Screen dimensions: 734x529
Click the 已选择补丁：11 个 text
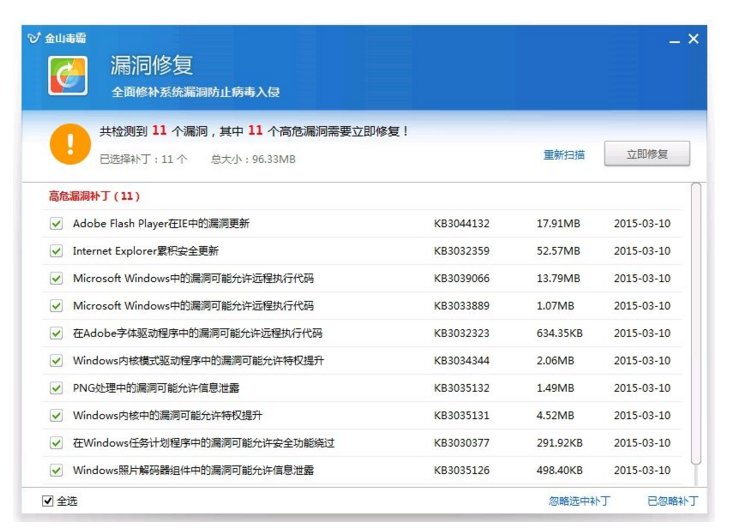[143, 159]
